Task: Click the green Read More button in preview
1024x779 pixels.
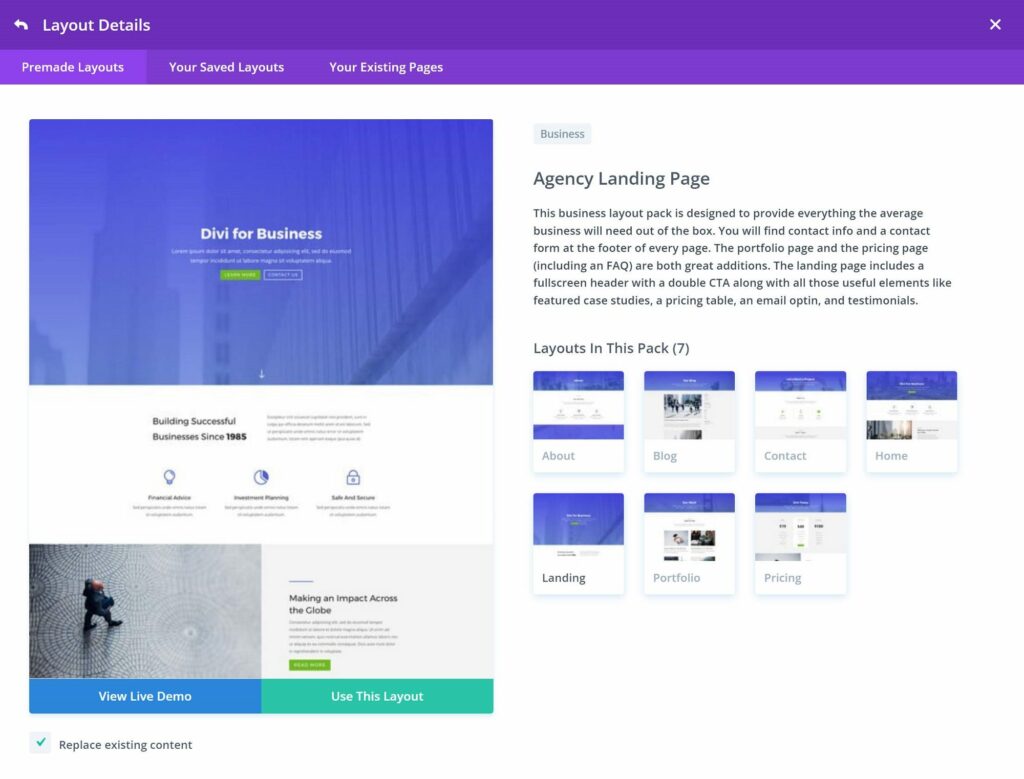Action: tap(310, 665)
